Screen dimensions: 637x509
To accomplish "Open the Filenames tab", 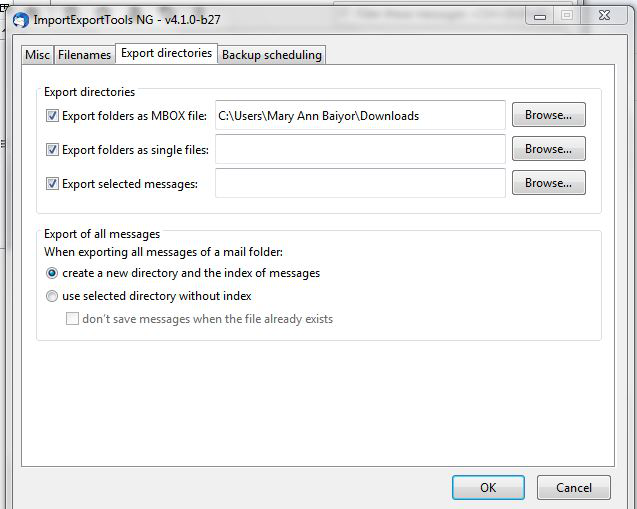I will click(84, 54).
